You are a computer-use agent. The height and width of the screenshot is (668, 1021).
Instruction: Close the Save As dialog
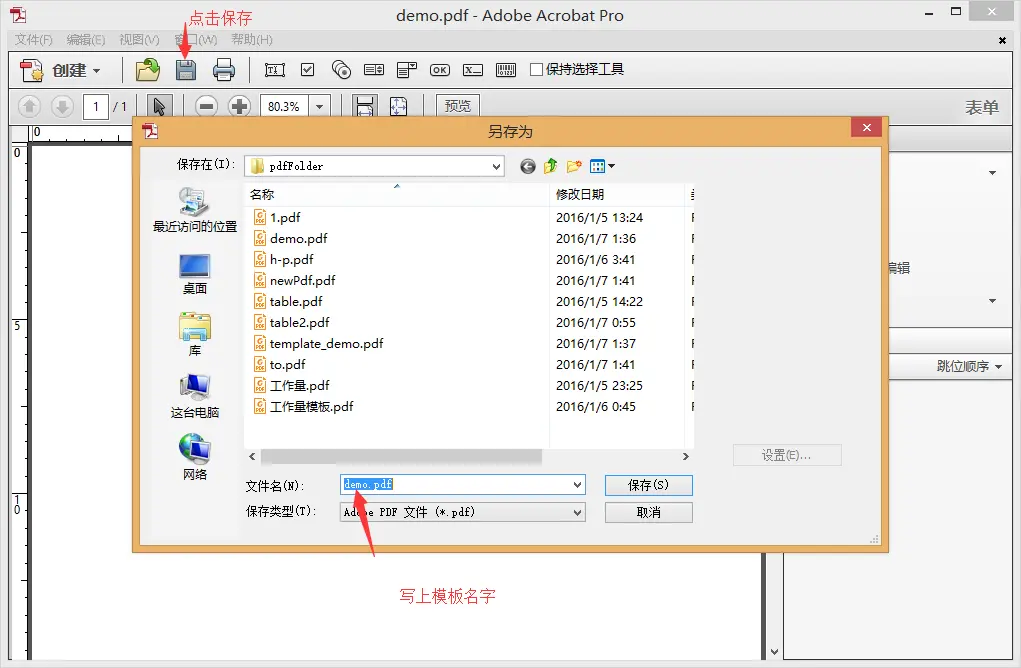867,128
